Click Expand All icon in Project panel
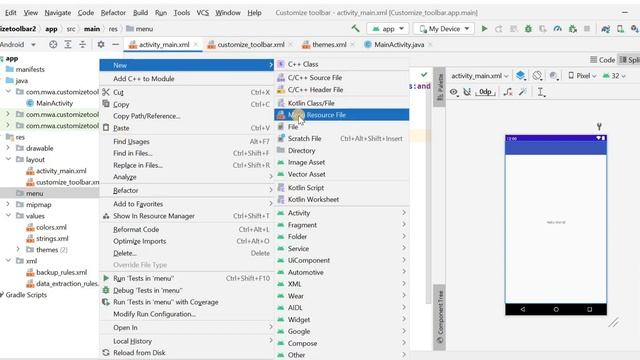The height and width of the screenshot is (360, 640). (x=68, y=44)
